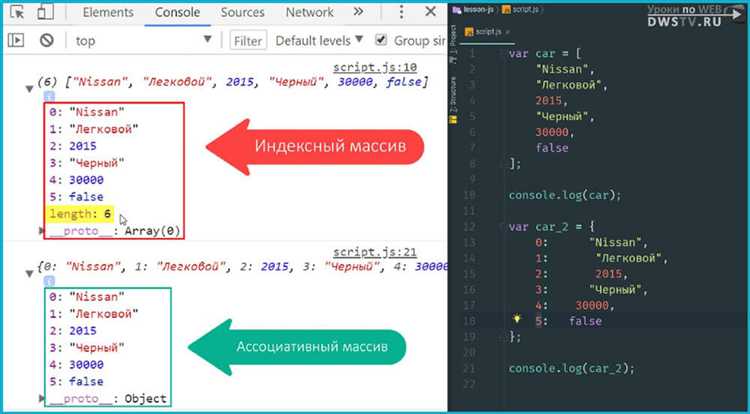Open the DevTools three-dot menu
Viewport: 750px width, 414px height.
(x=401, y=12)
